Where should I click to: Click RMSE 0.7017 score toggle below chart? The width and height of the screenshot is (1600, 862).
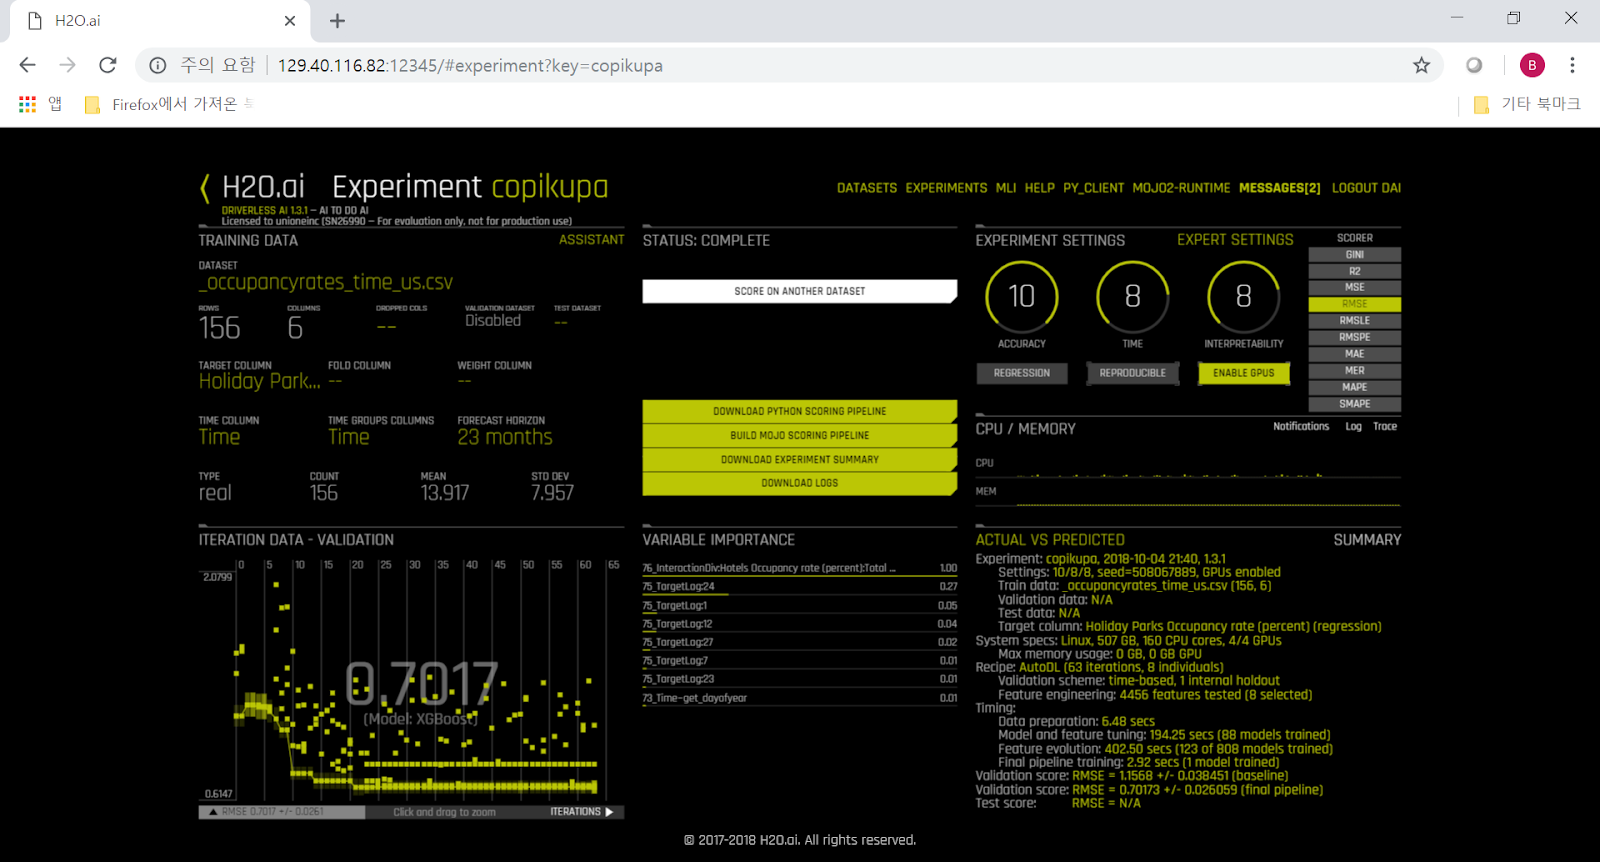[x=281, y=812]
